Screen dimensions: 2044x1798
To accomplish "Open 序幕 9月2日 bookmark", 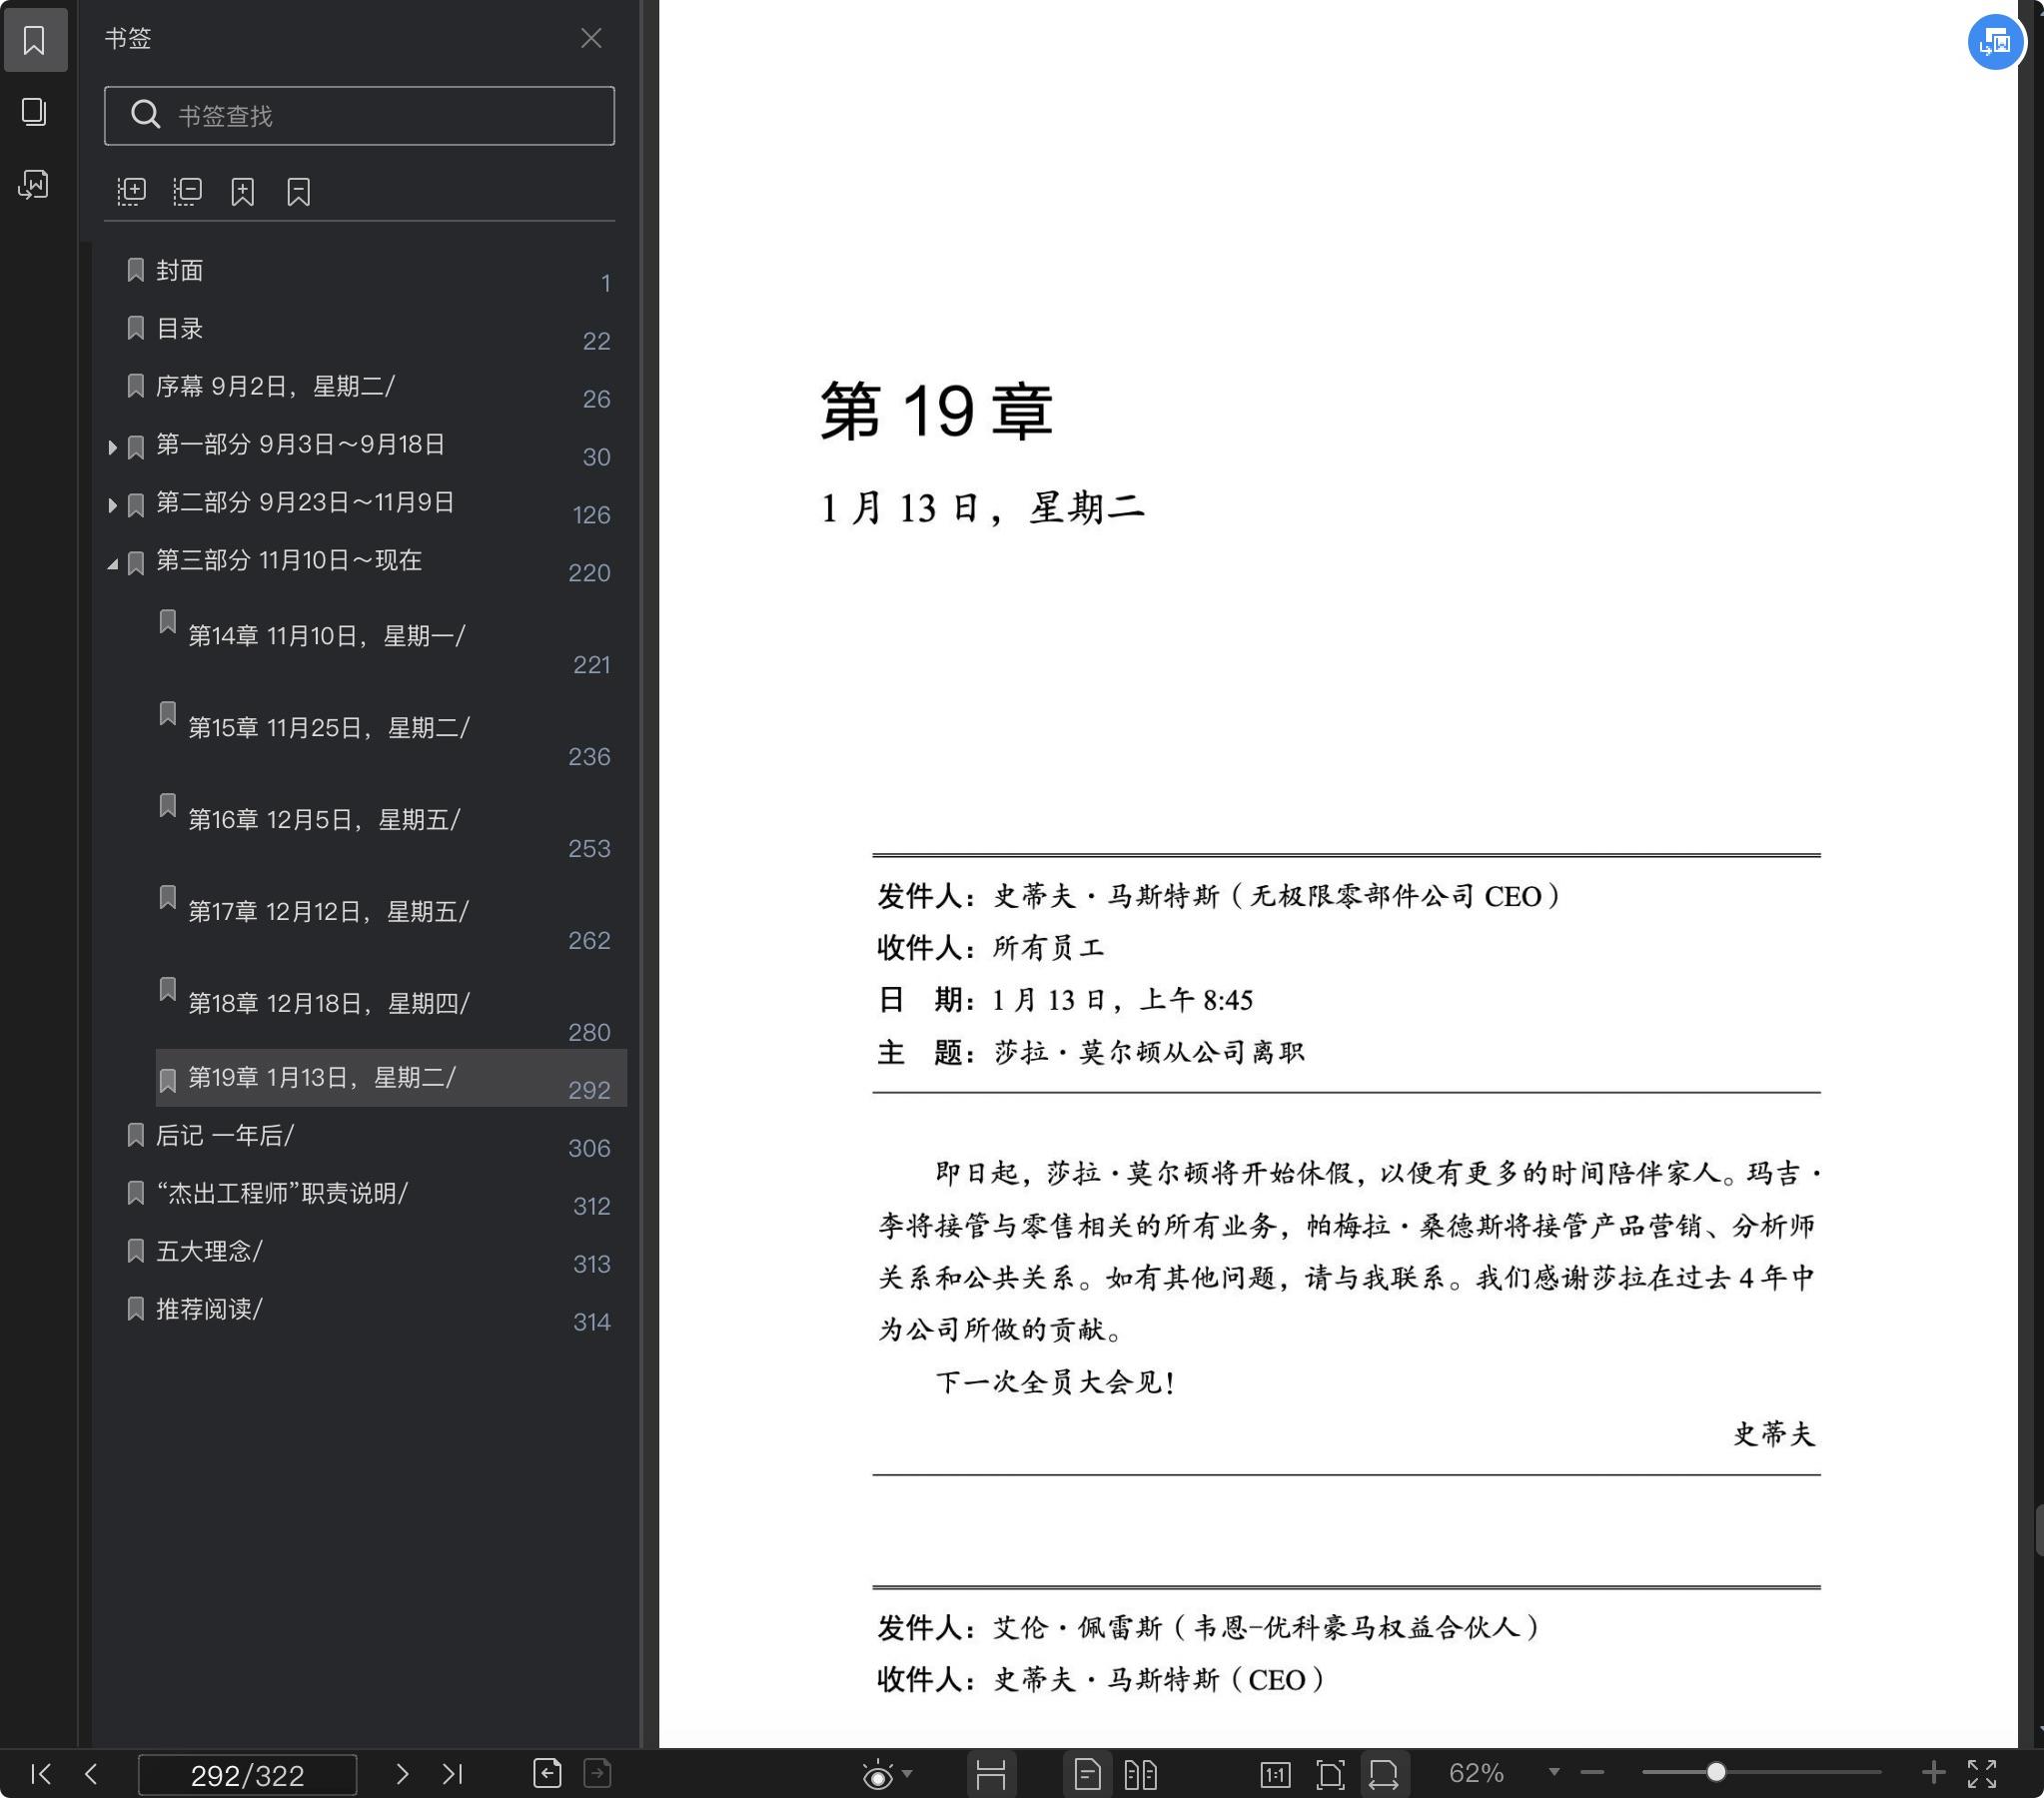I will [275, 386].
